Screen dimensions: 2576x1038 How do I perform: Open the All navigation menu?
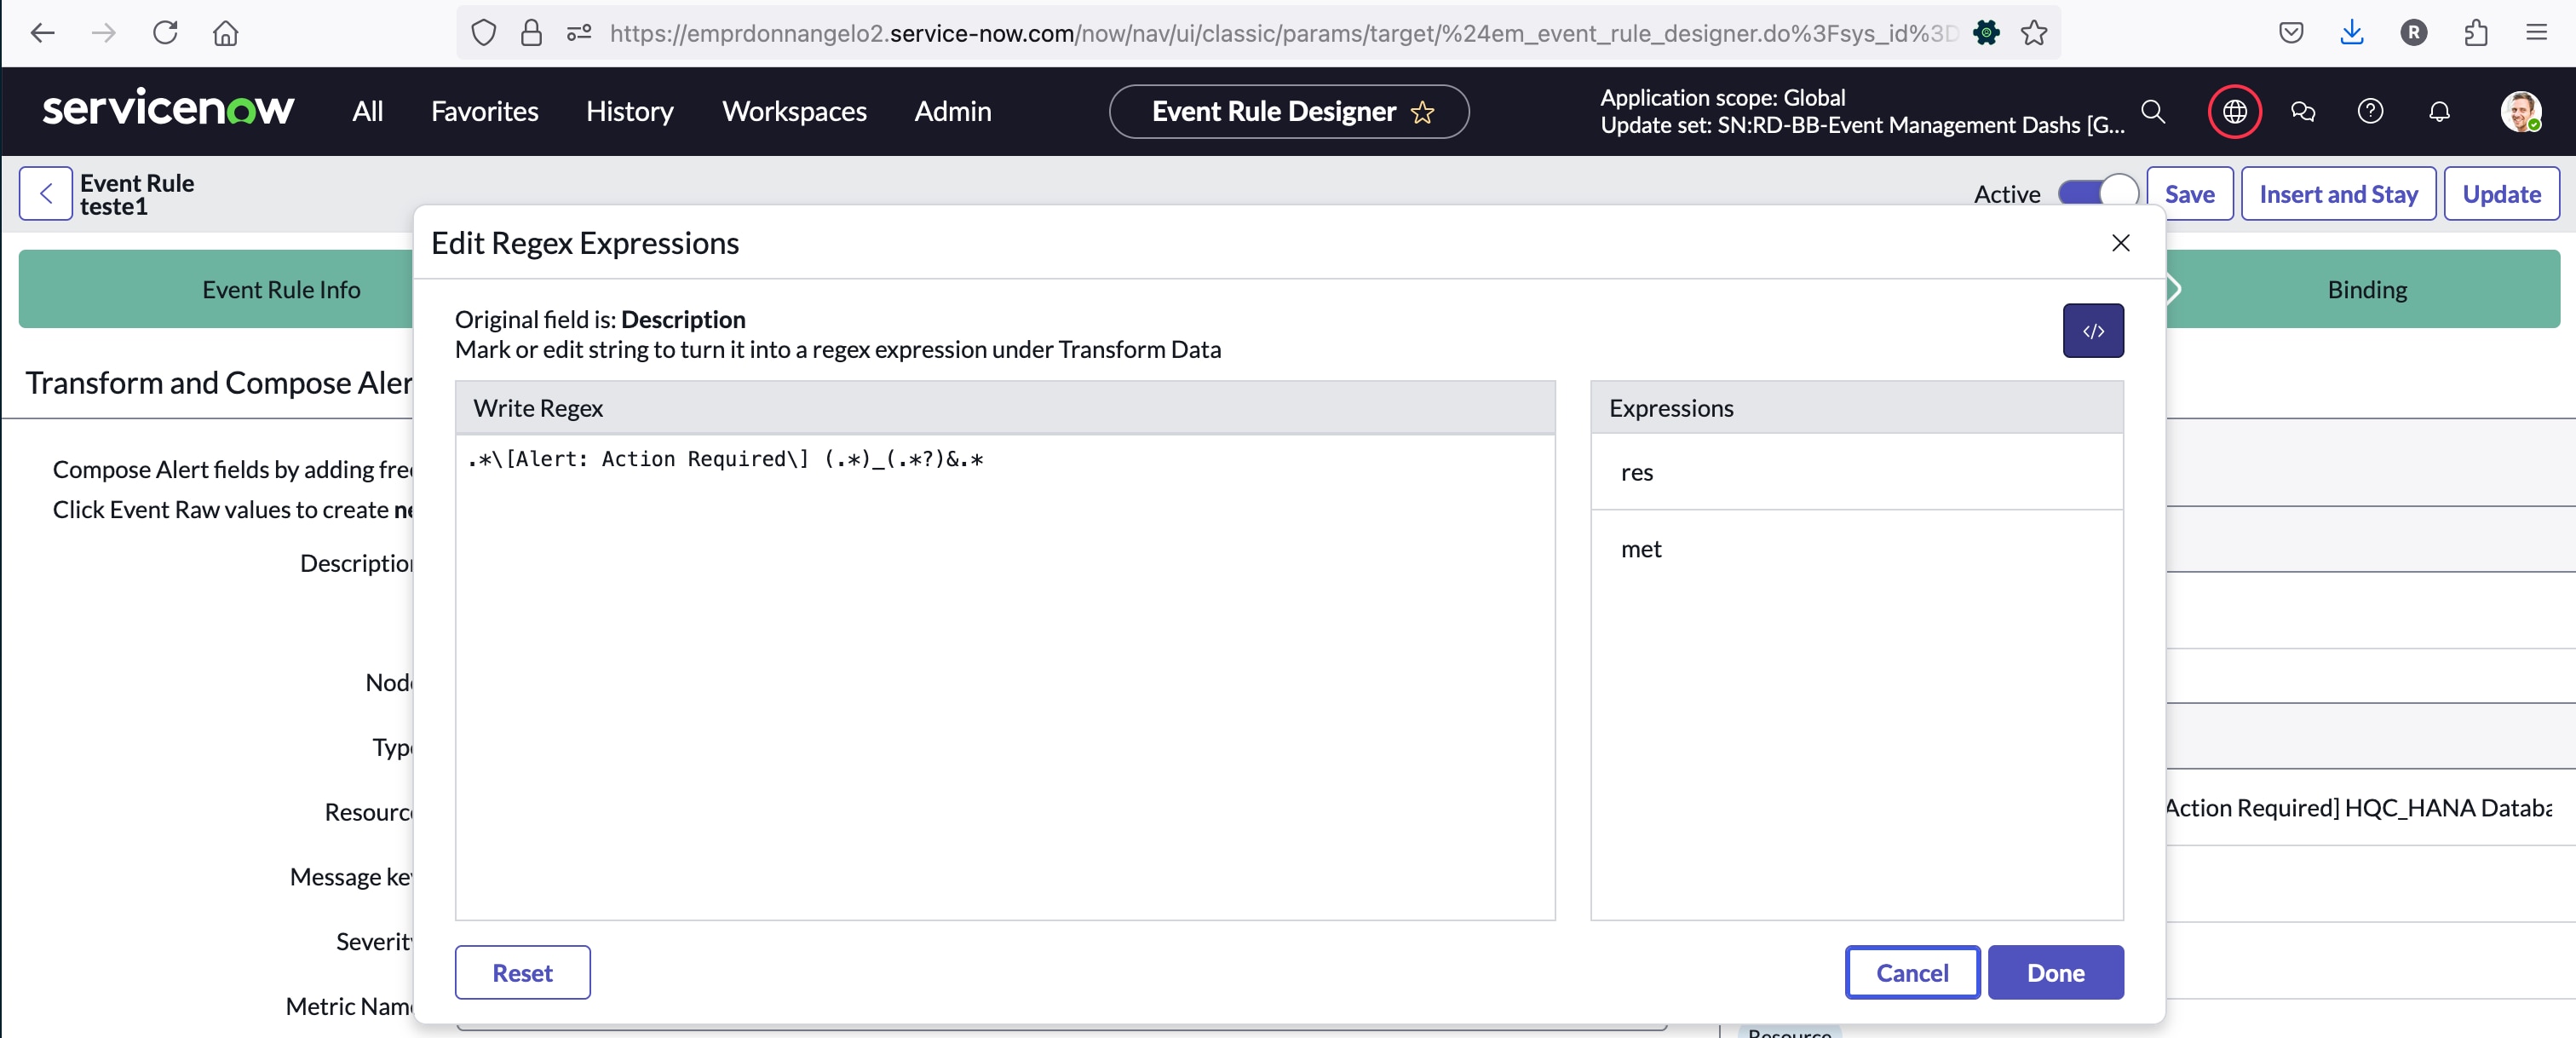pos(367,111)
